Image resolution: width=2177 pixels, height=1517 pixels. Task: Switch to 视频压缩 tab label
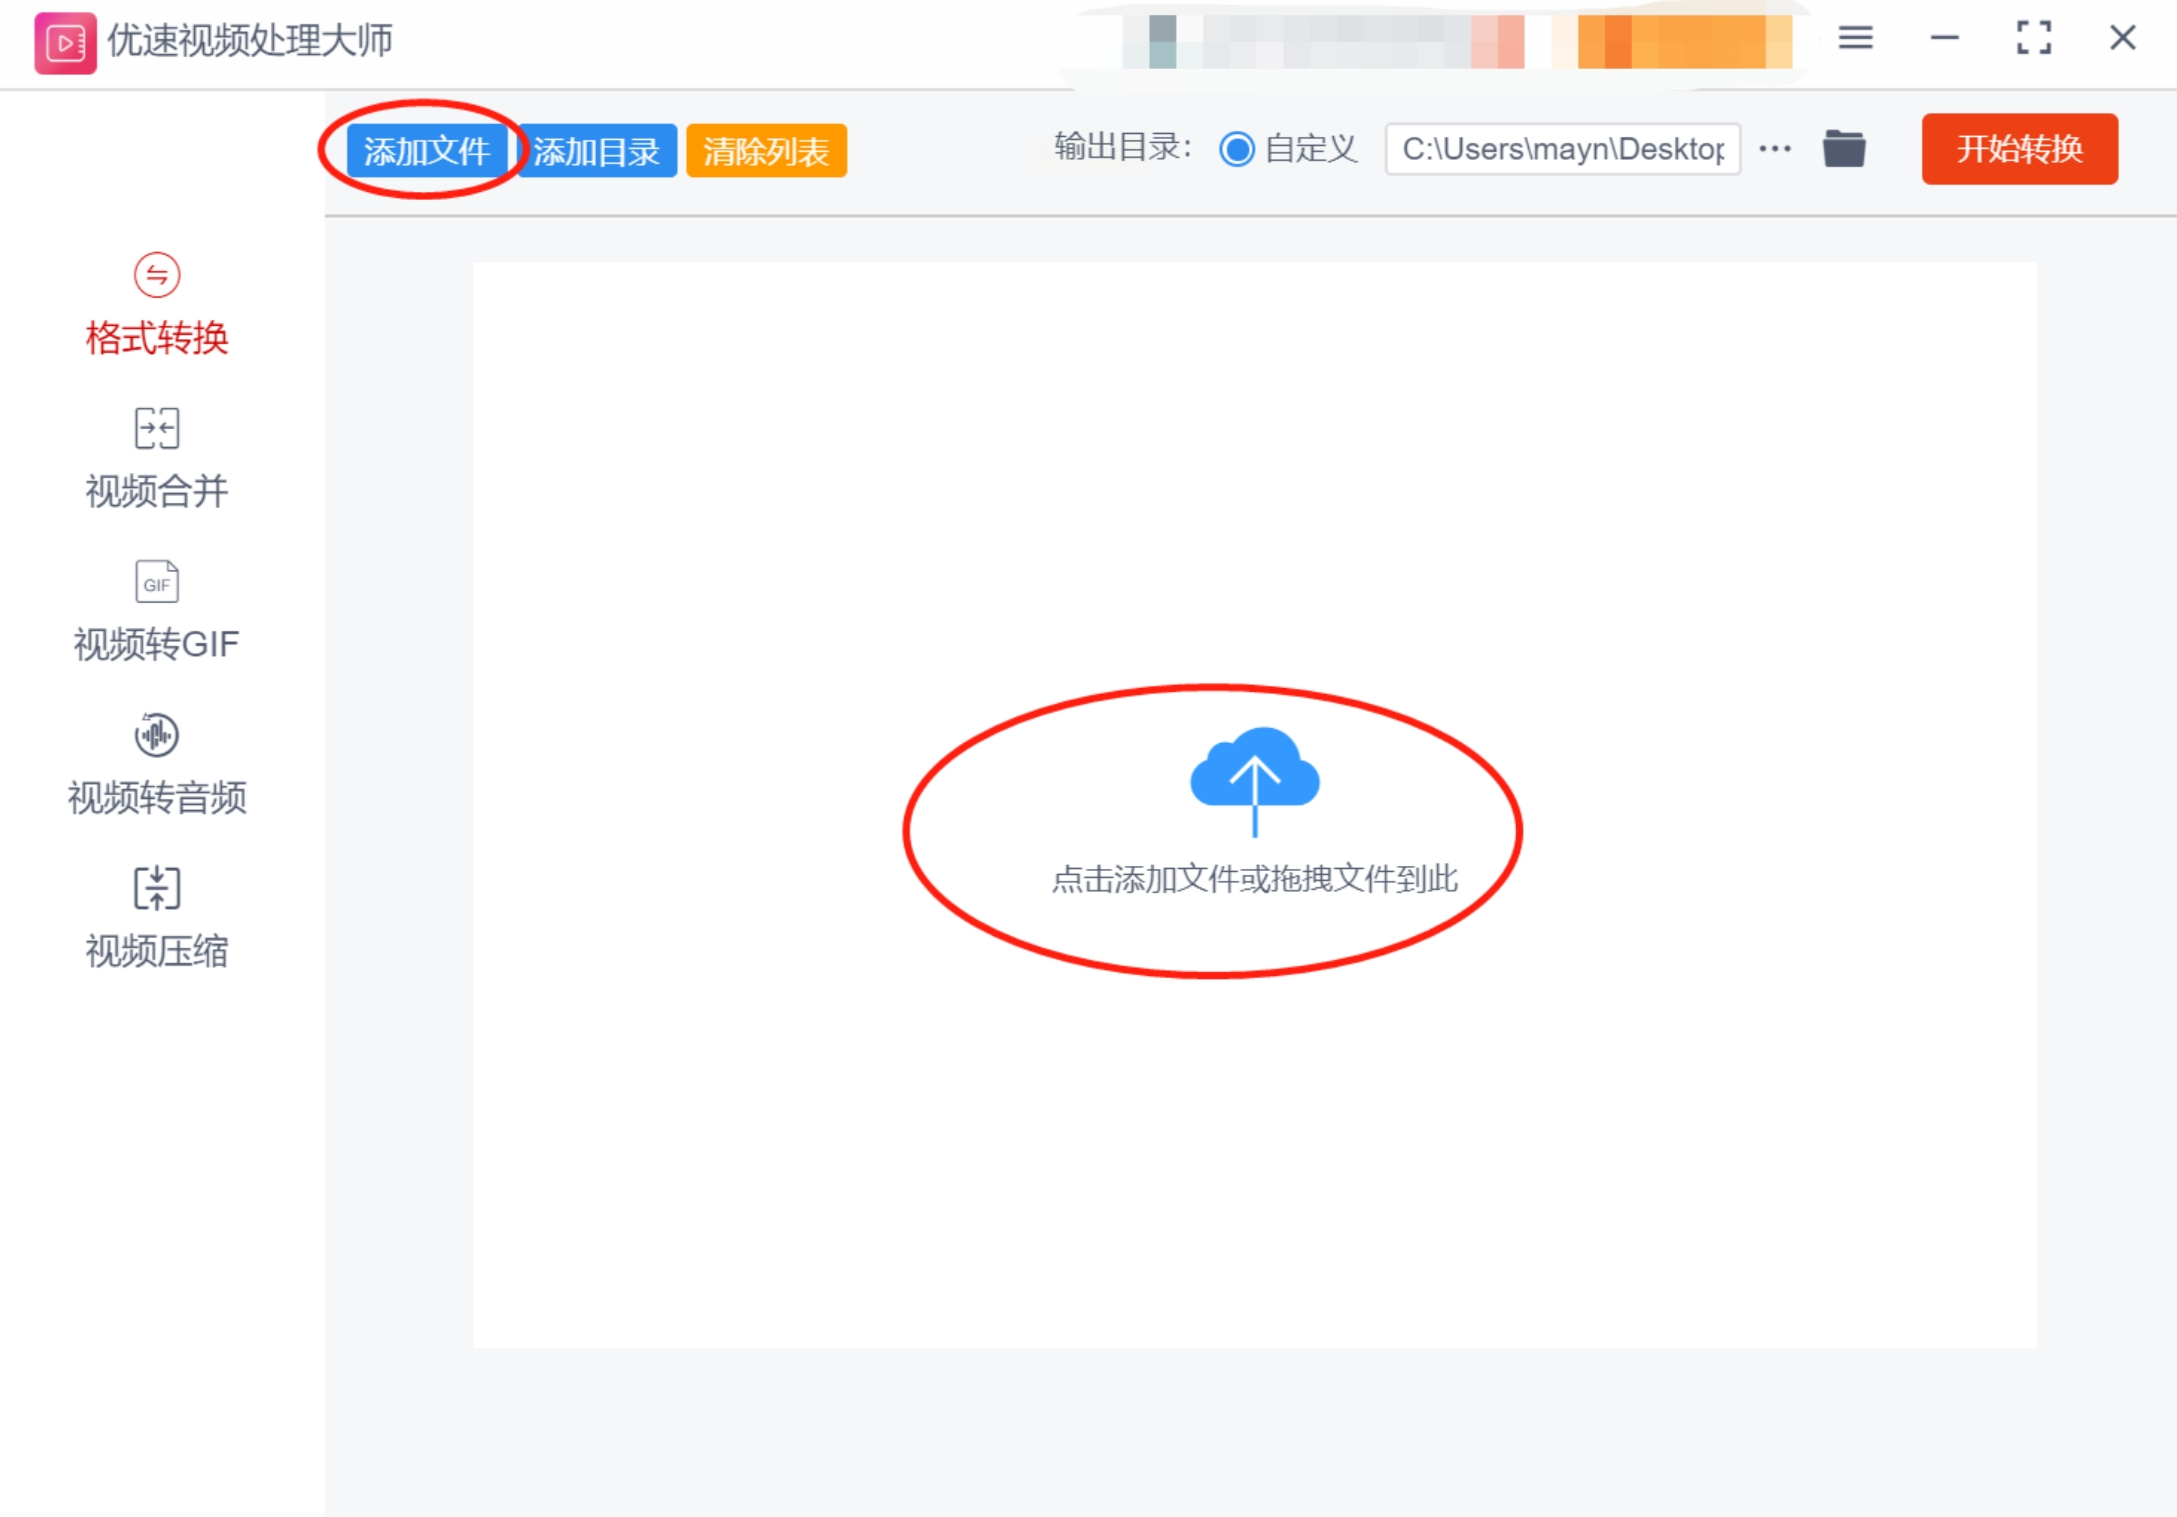[x=157, y=951]
